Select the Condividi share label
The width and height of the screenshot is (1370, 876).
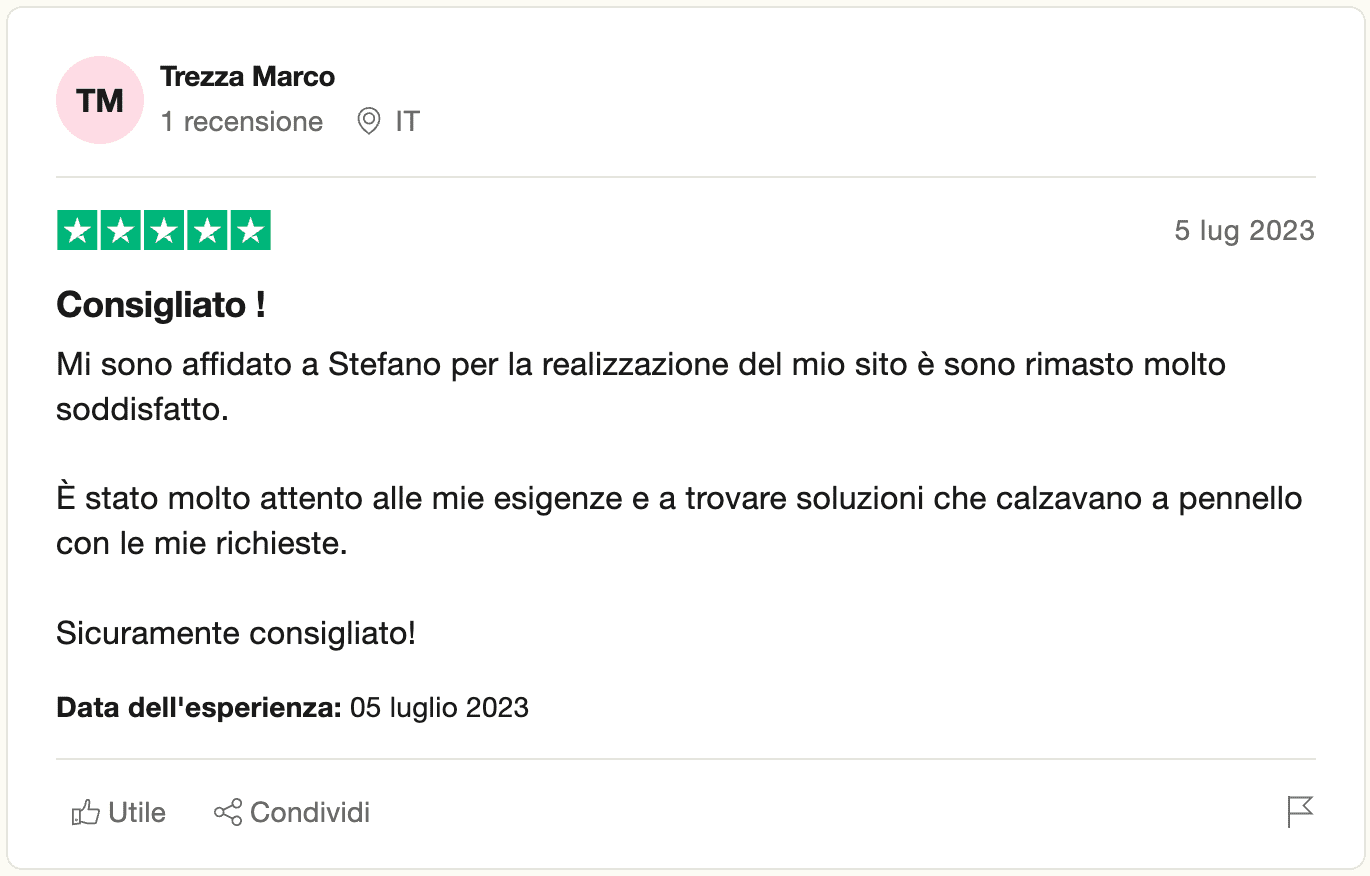310,813
